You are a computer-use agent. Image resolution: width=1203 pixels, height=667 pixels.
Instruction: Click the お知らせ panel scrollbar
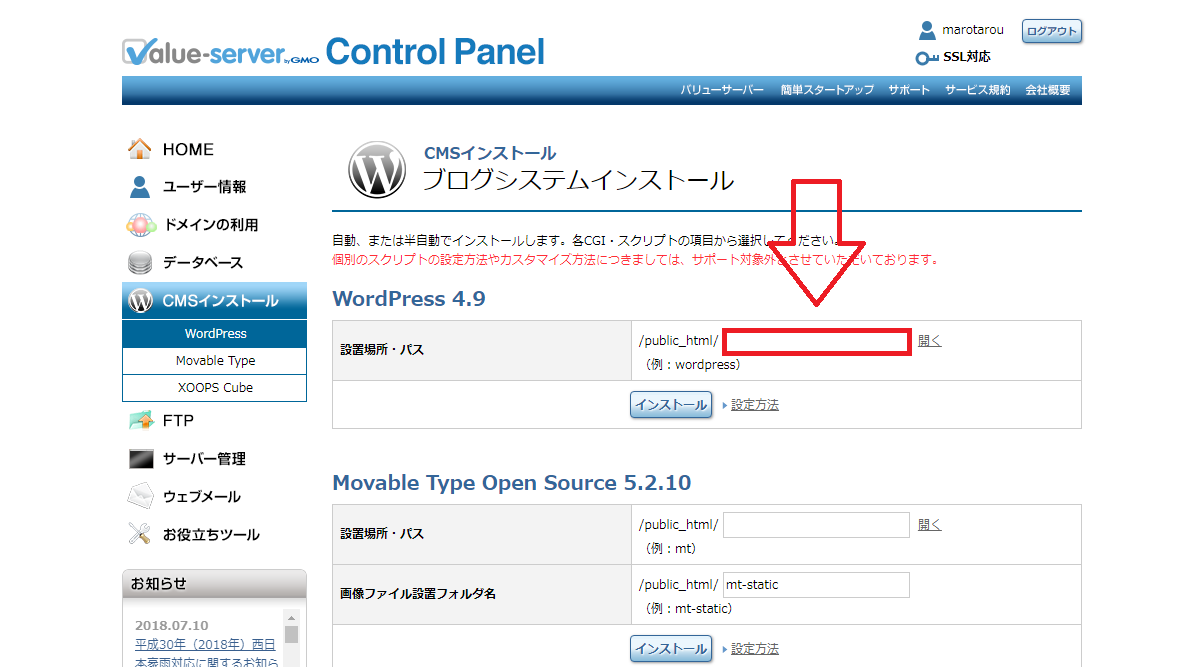coord(292,638)
